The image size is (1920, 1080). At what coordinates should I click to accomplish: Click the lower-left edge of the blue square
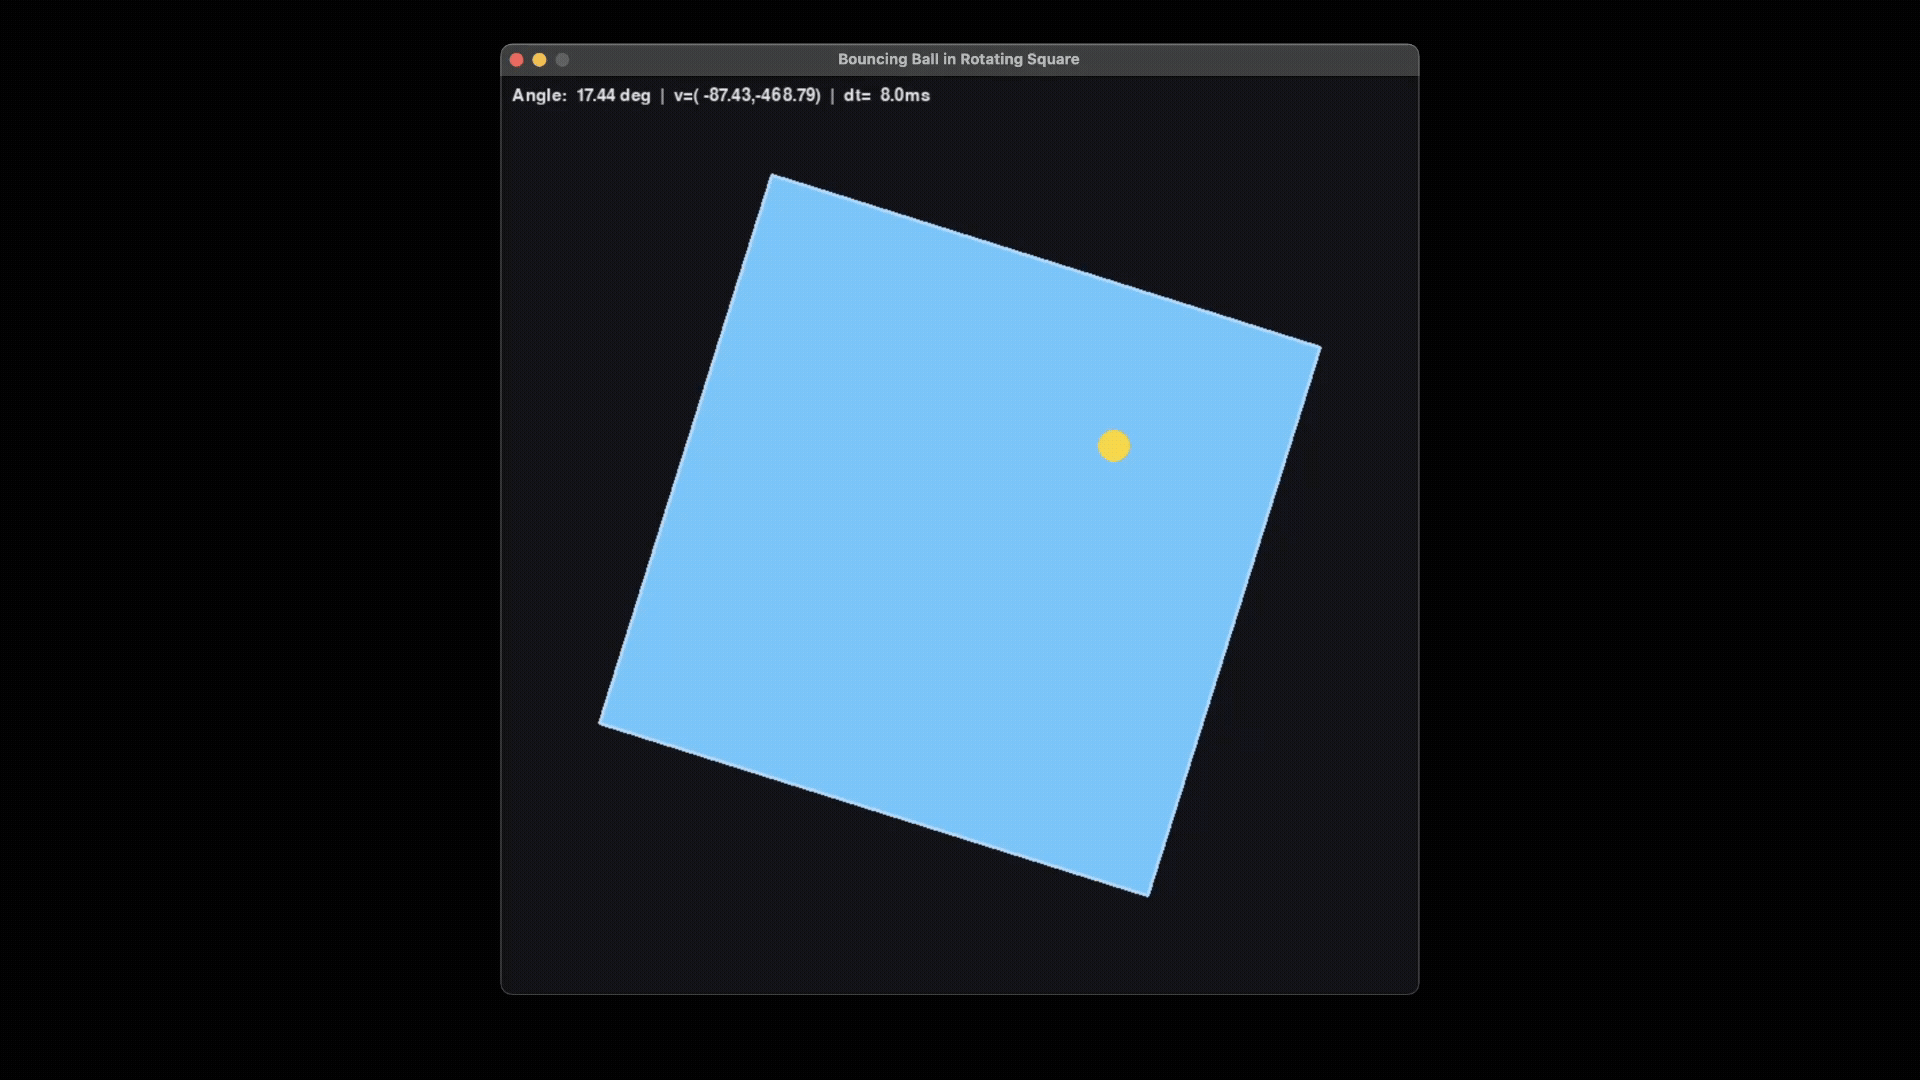pyautogui.click(x=873, y=808)
